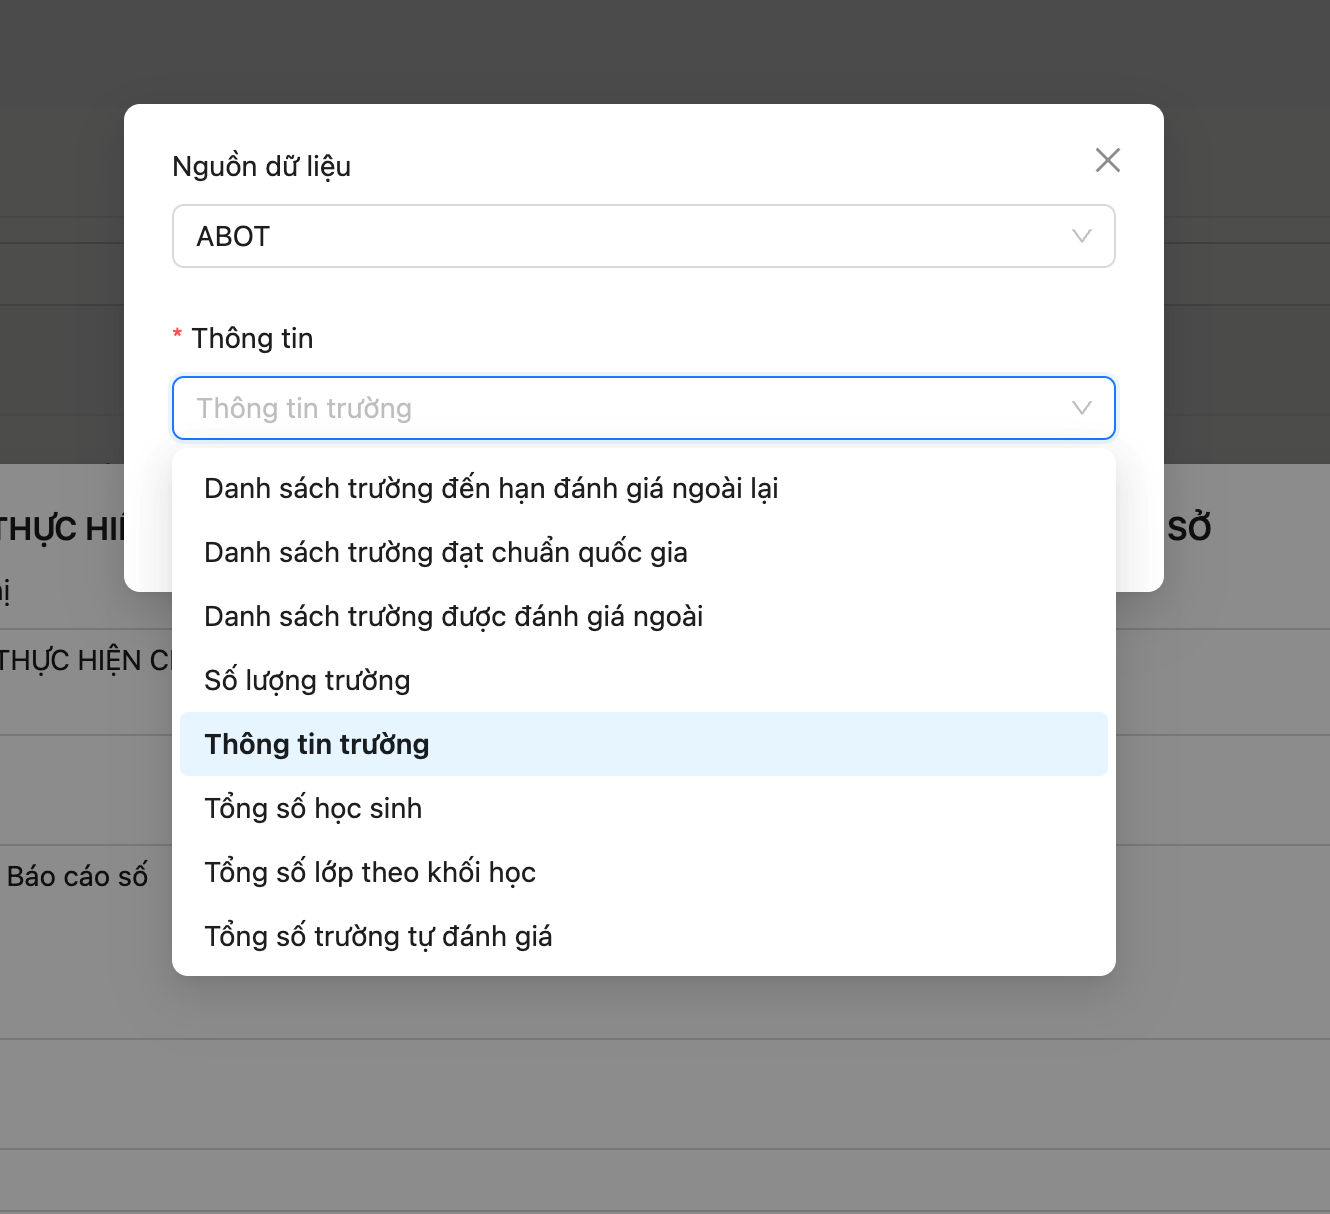The height and width of the screenshot is (1214, 1330).
Task: Close the data source dialog
Action: point(1107,160)
